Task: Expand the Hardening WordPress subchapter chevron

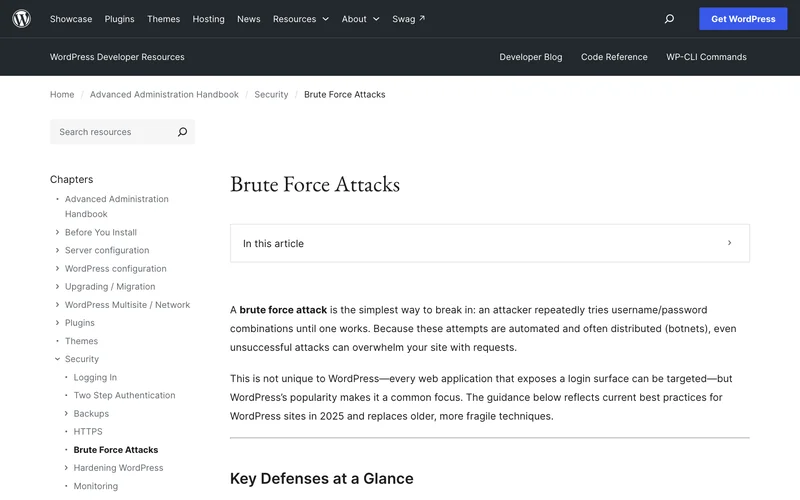Action: coord(66,467)
